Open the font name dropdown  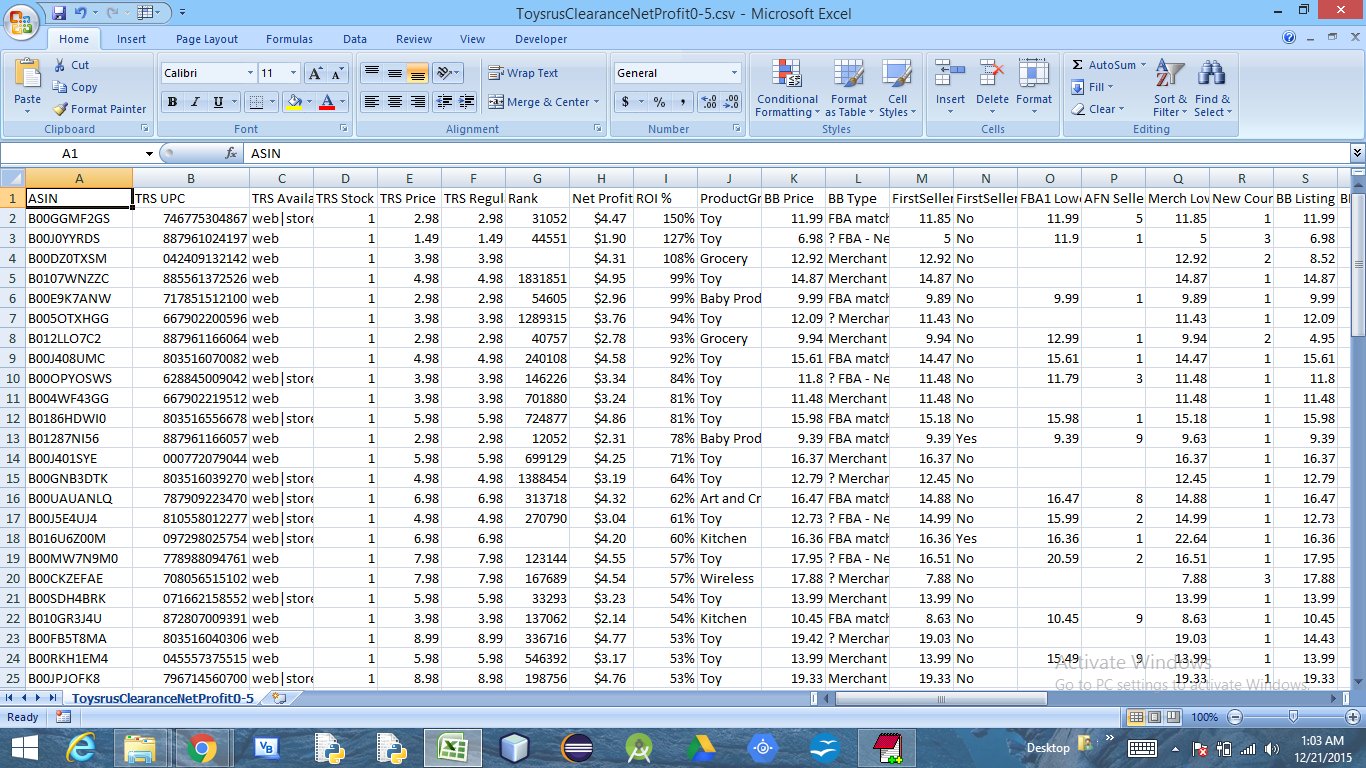click(x=250, y=73)
